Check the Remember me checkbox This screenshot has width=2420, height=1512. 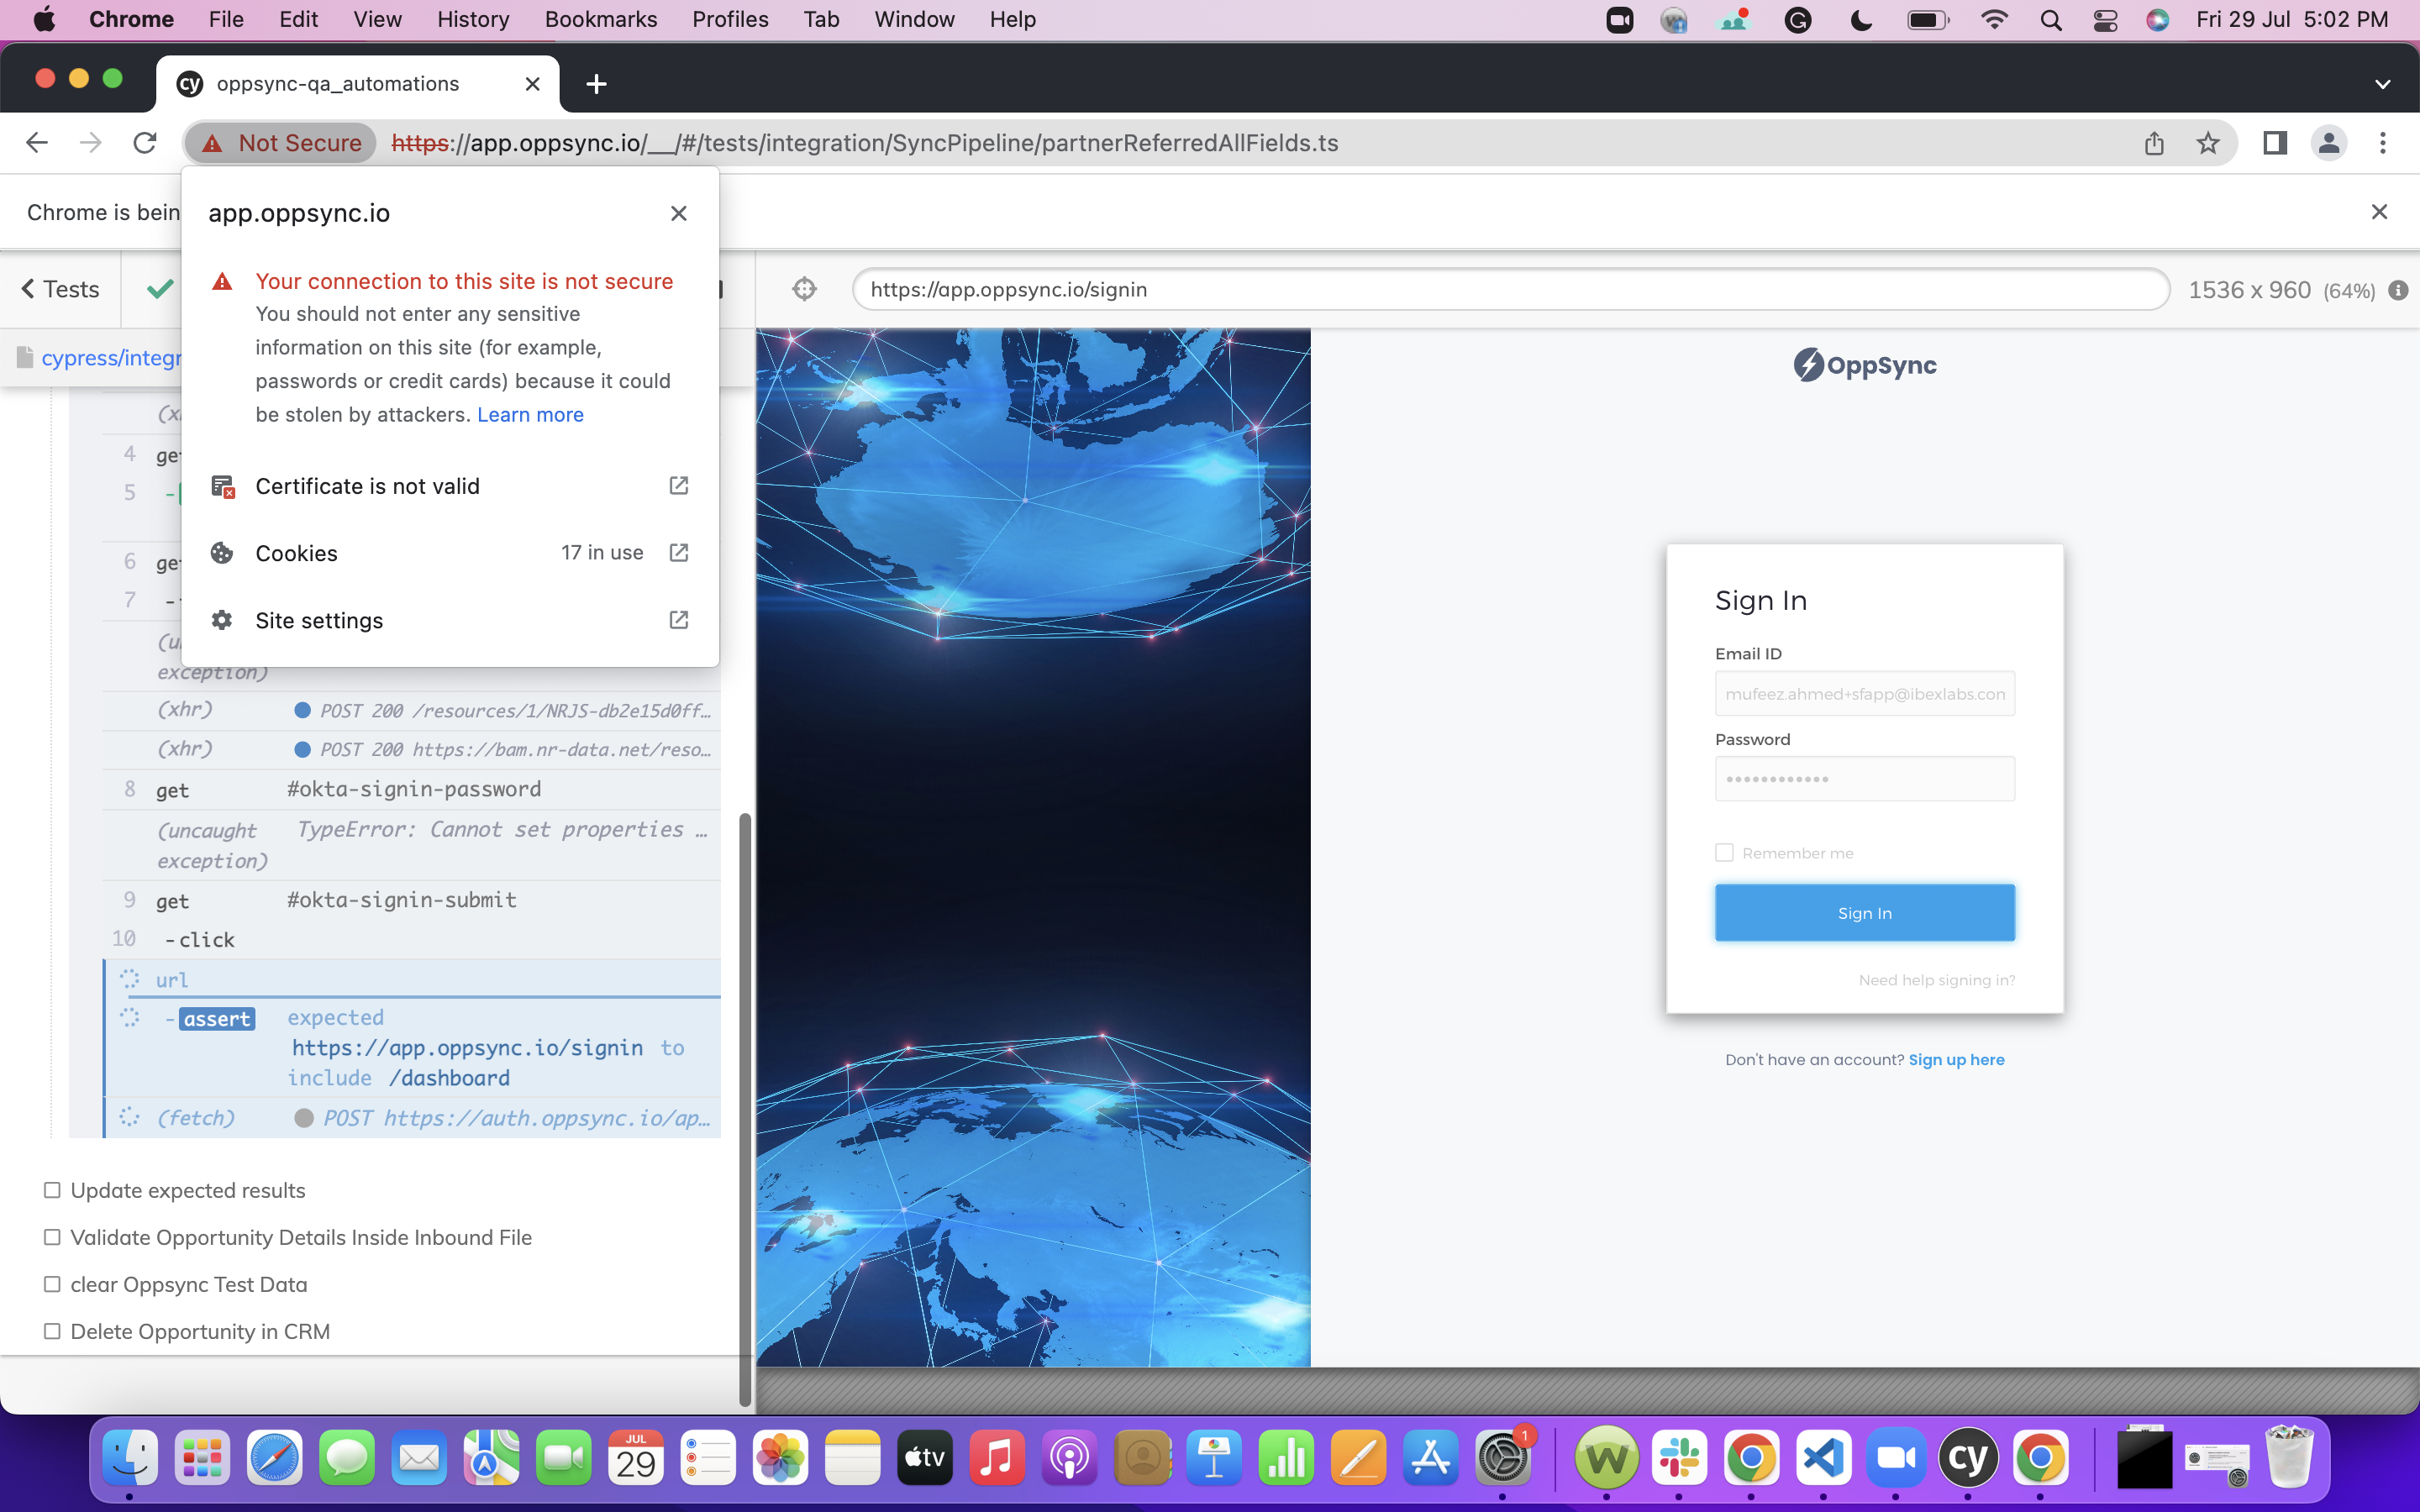[1724, 853]
